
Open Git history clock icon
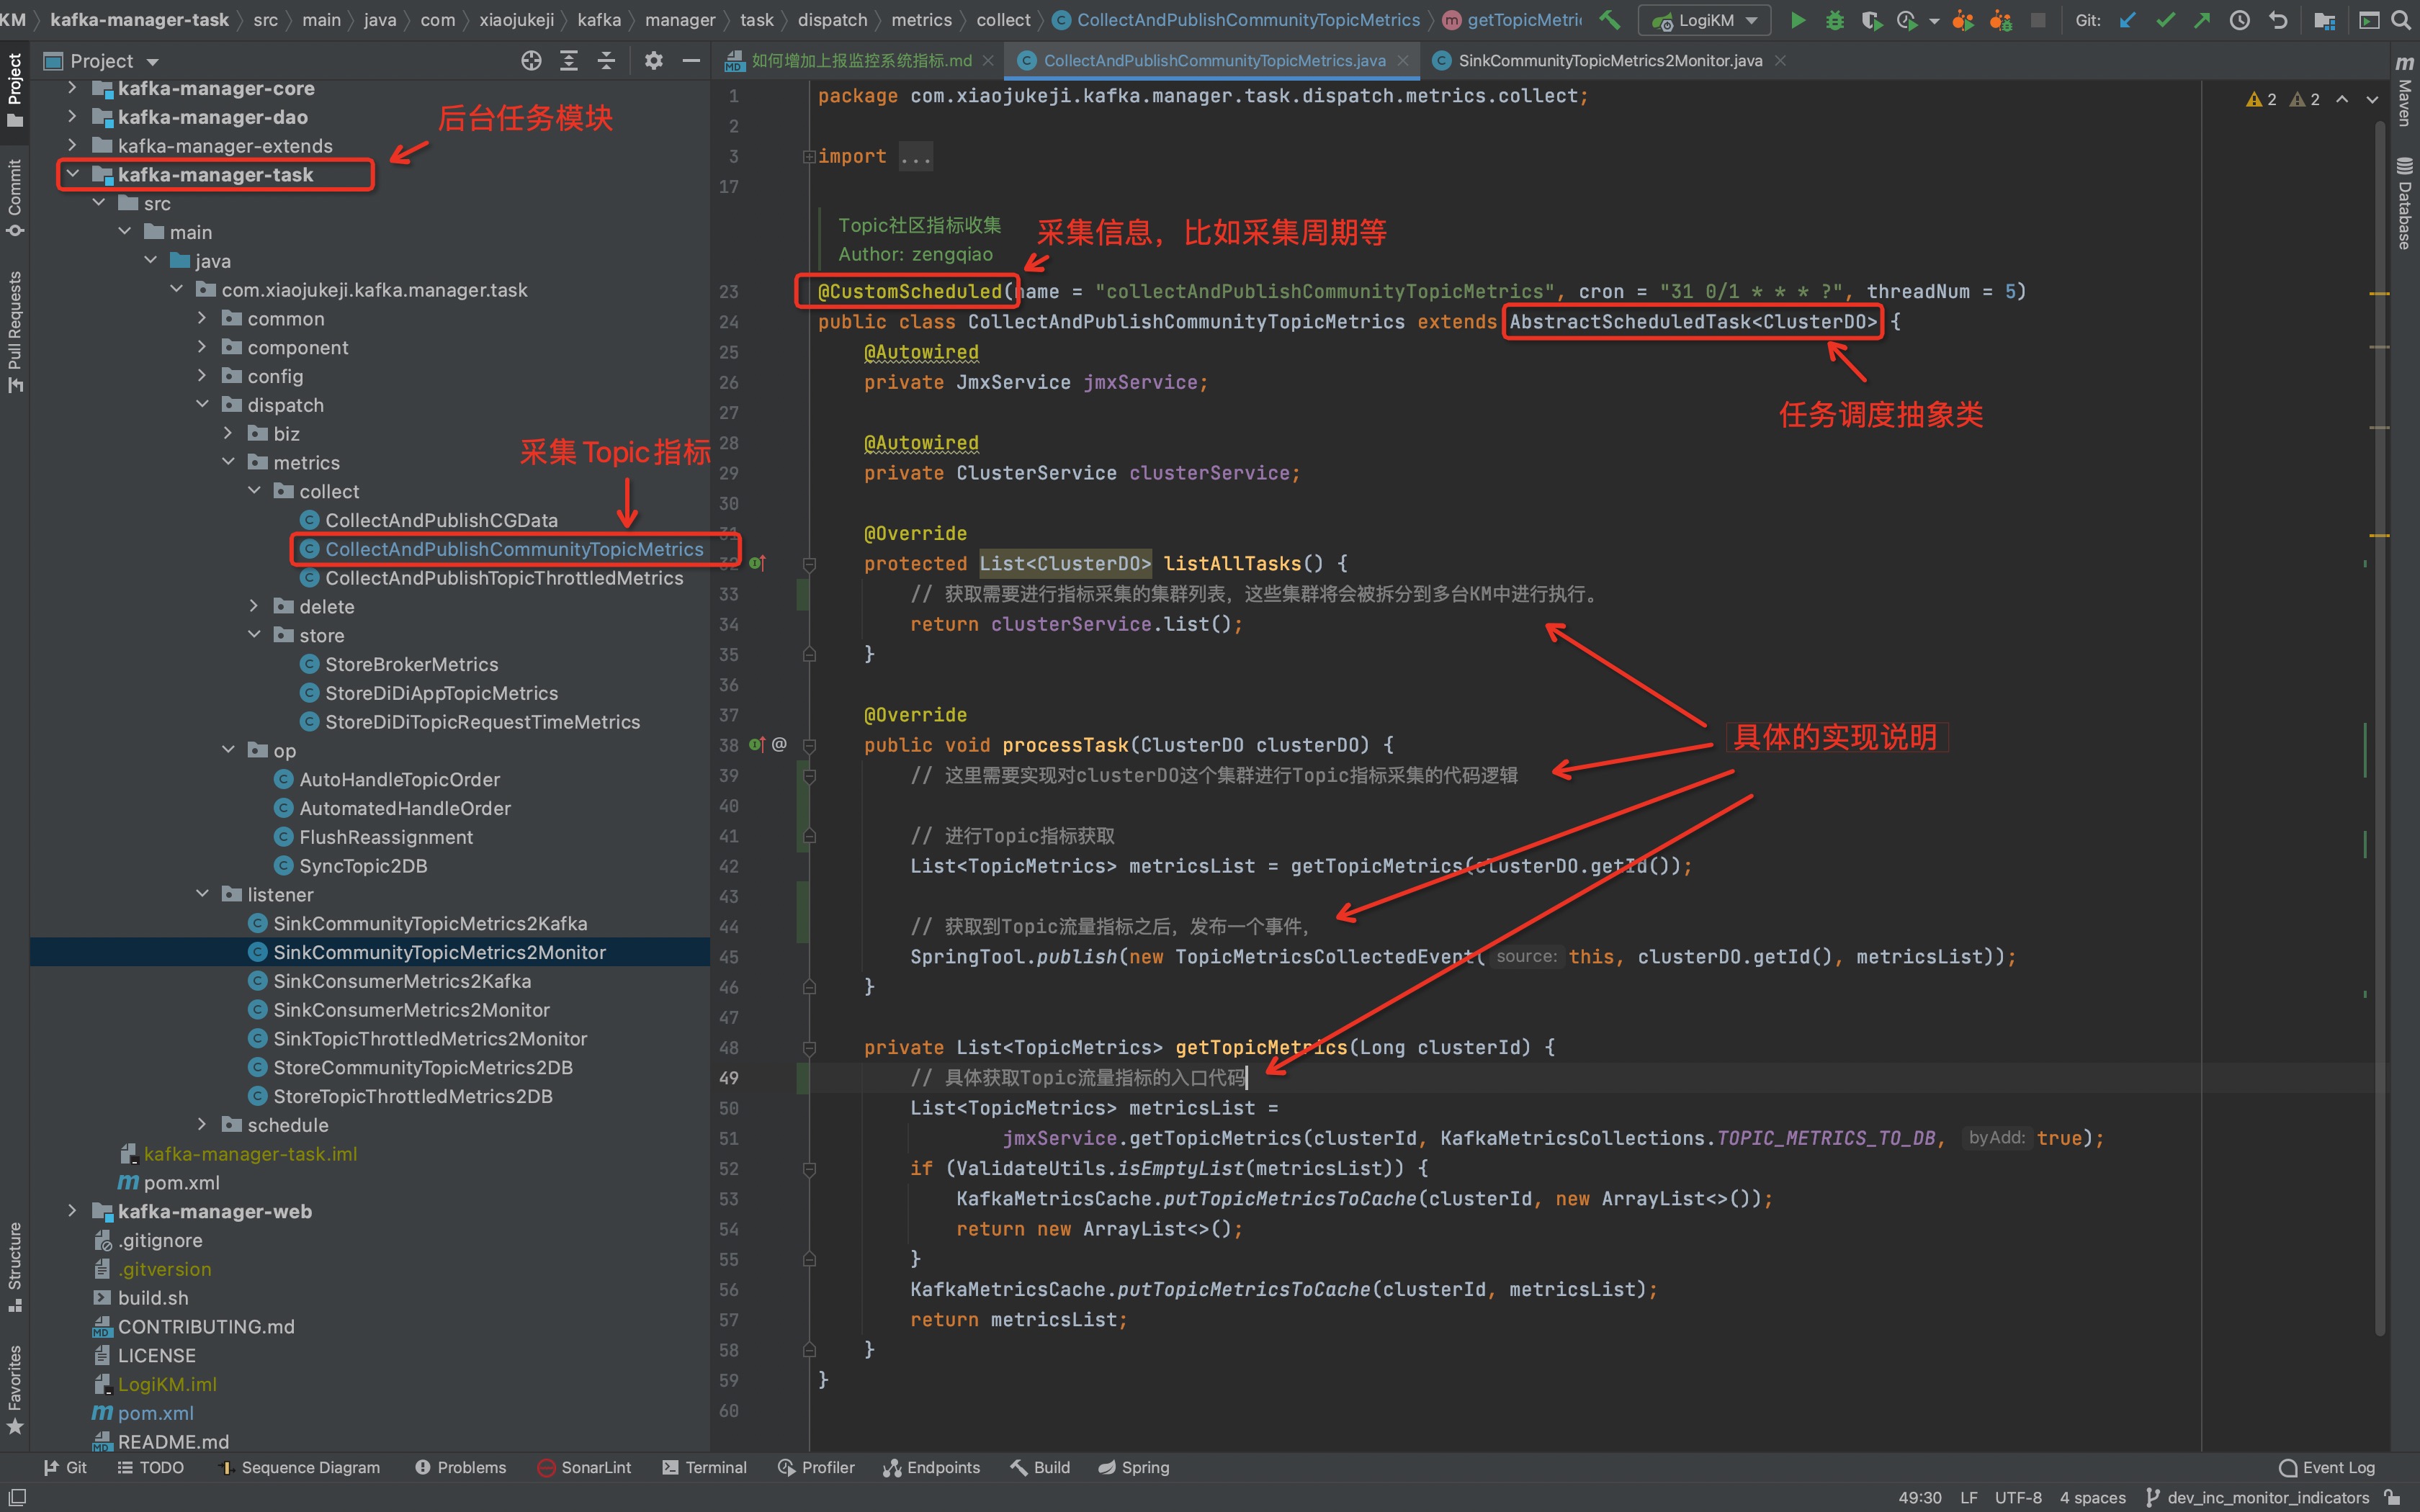click(x=2240, y=20)
